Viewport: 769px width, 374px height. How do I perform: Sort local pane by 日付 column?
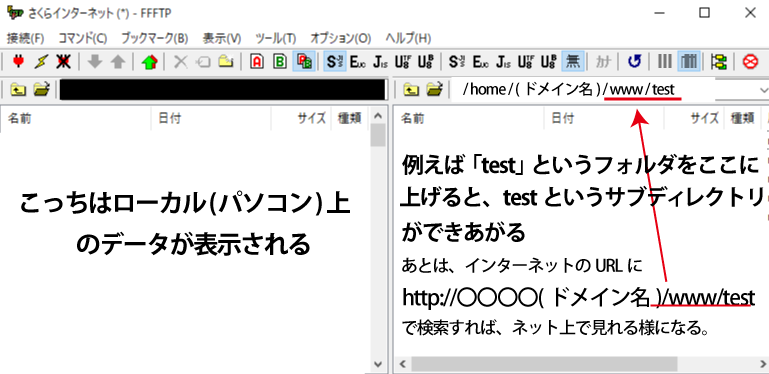[x=211, y=119]
